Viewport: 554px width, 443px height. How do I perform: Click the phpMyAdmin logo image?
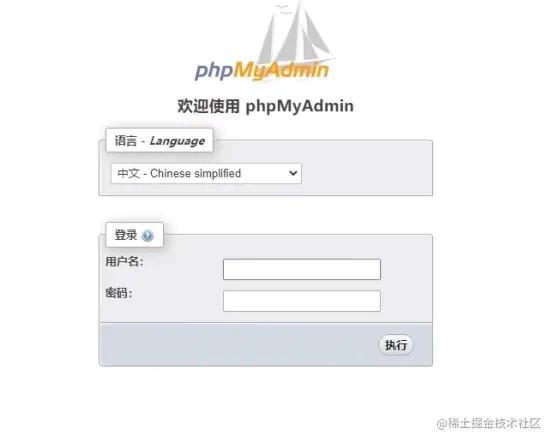point(264,42)
